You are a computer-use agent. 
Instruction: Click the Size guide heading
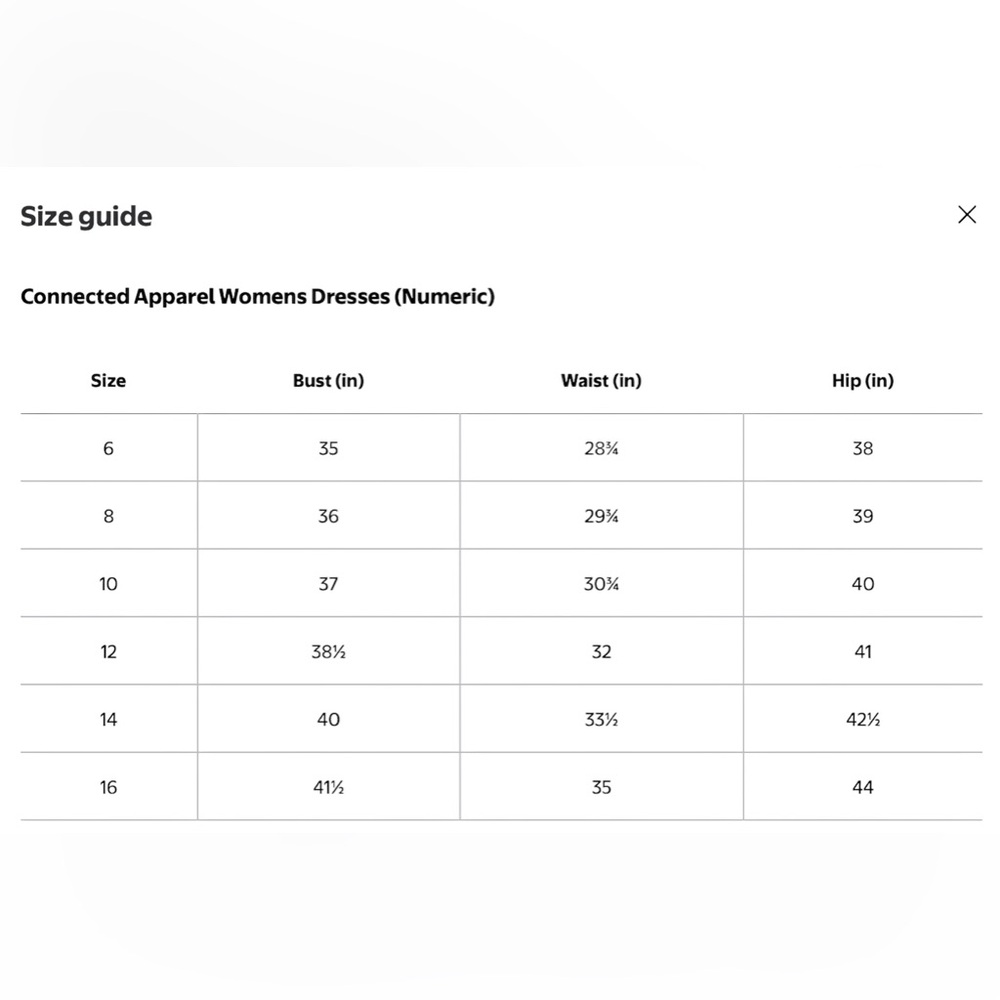(86, 217)
